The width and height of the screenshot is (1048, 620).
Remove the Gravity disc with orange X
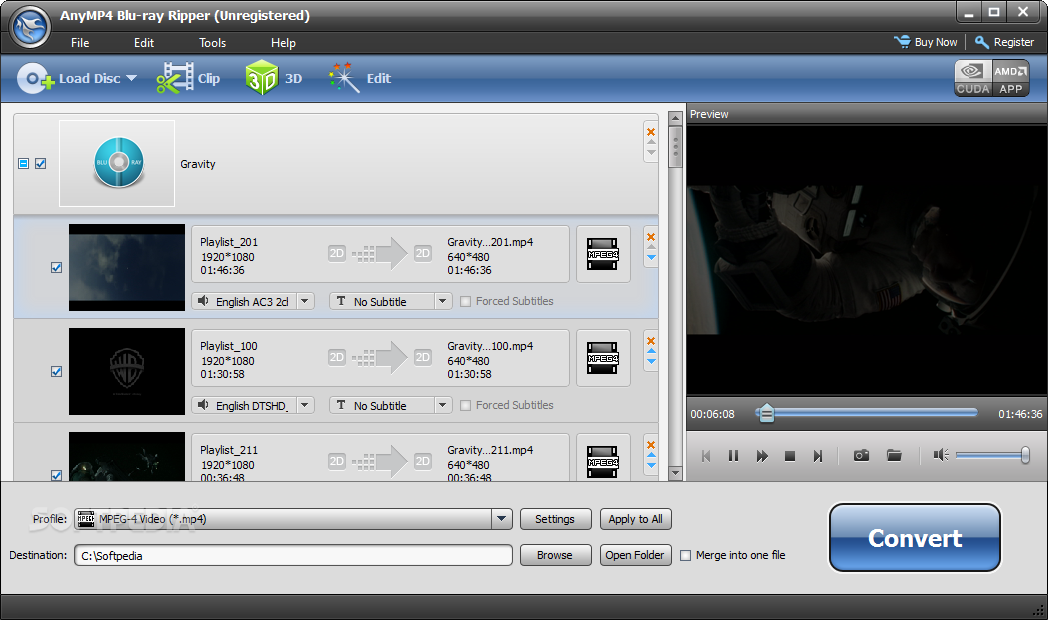(x=651, y=132)
